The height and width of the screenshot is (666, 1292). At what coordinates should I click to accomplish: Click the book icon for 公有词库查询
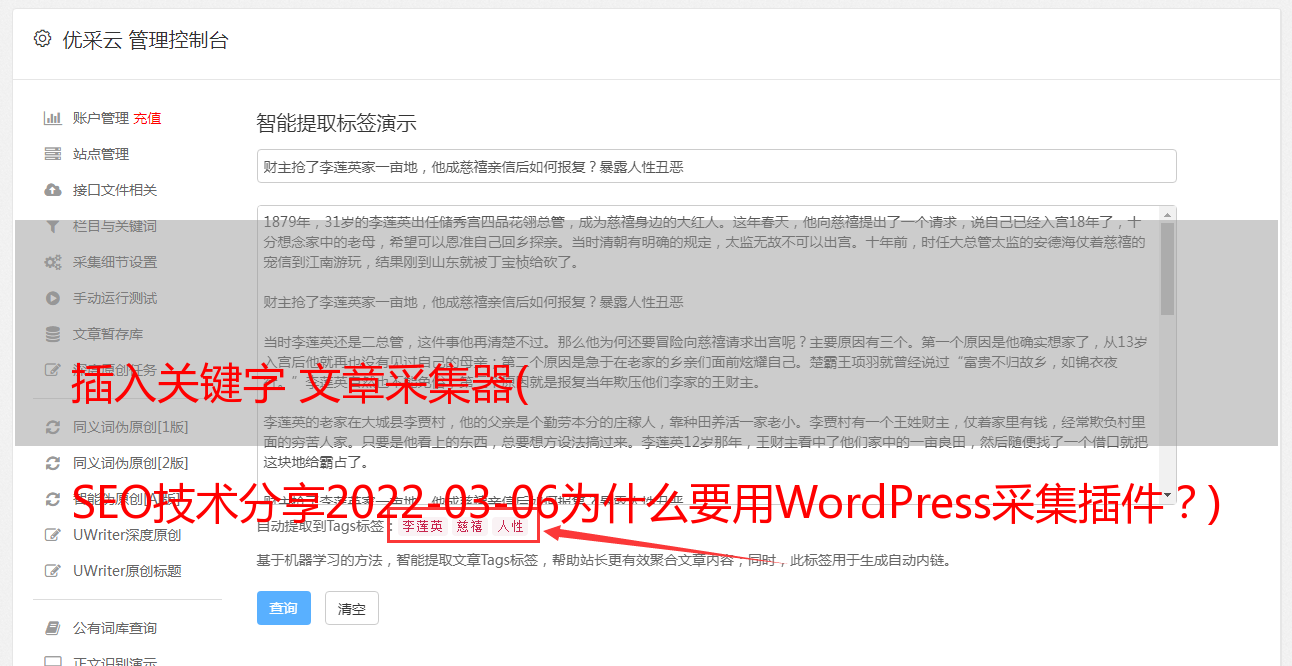click(53, 628)
